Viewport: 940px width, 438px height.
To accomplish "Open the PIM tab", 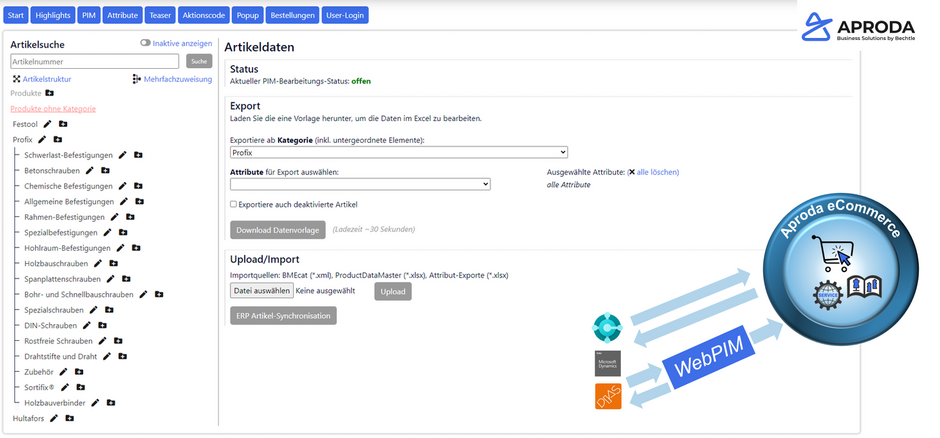I will click(89, 15).
